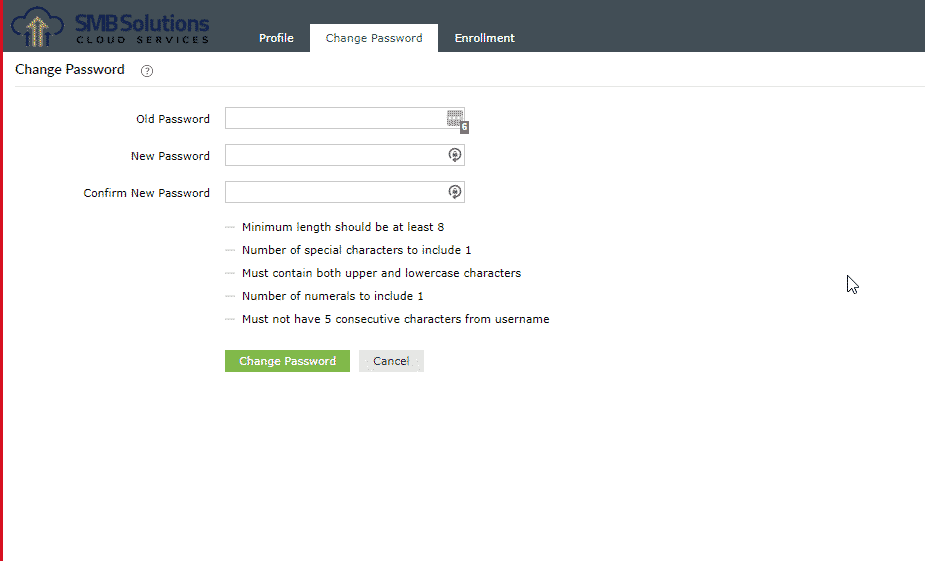This screenshot has height=561, width=925.
Task: Focus the Old Password input field
Action: coord(345,118)
